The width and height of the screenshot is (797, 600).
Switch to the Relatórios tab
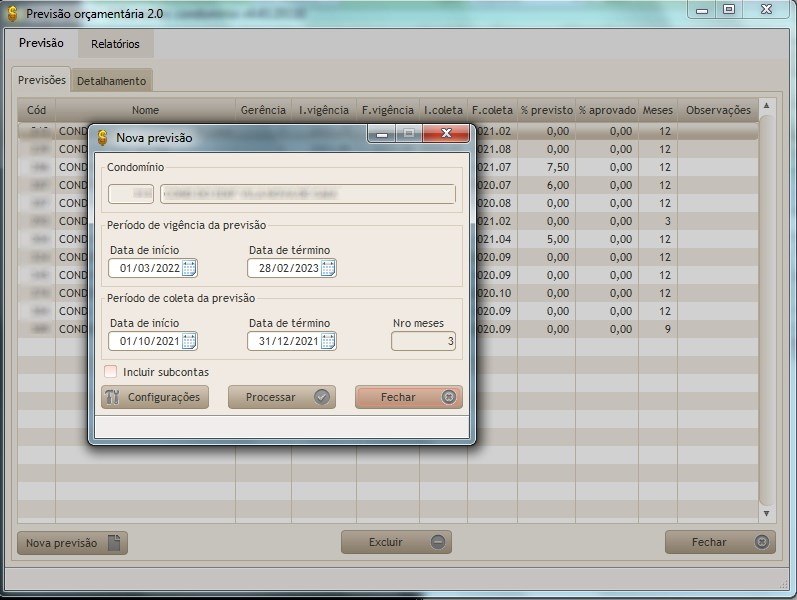115,44
